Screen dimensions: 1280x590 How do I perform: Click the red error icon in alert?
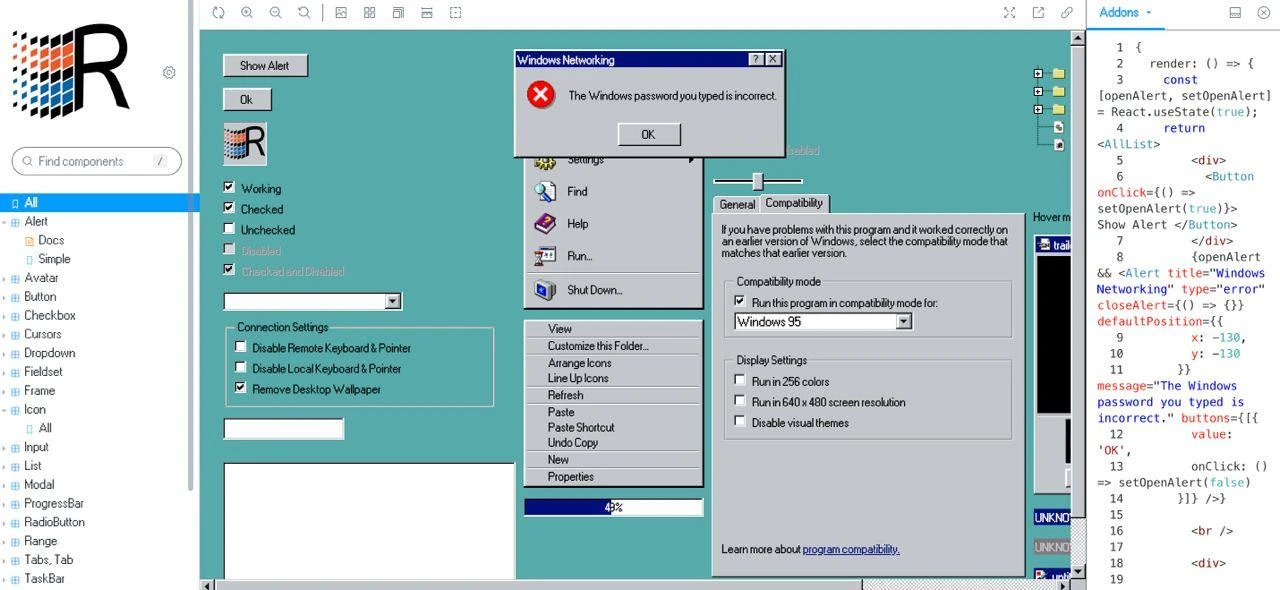[541, 95]
